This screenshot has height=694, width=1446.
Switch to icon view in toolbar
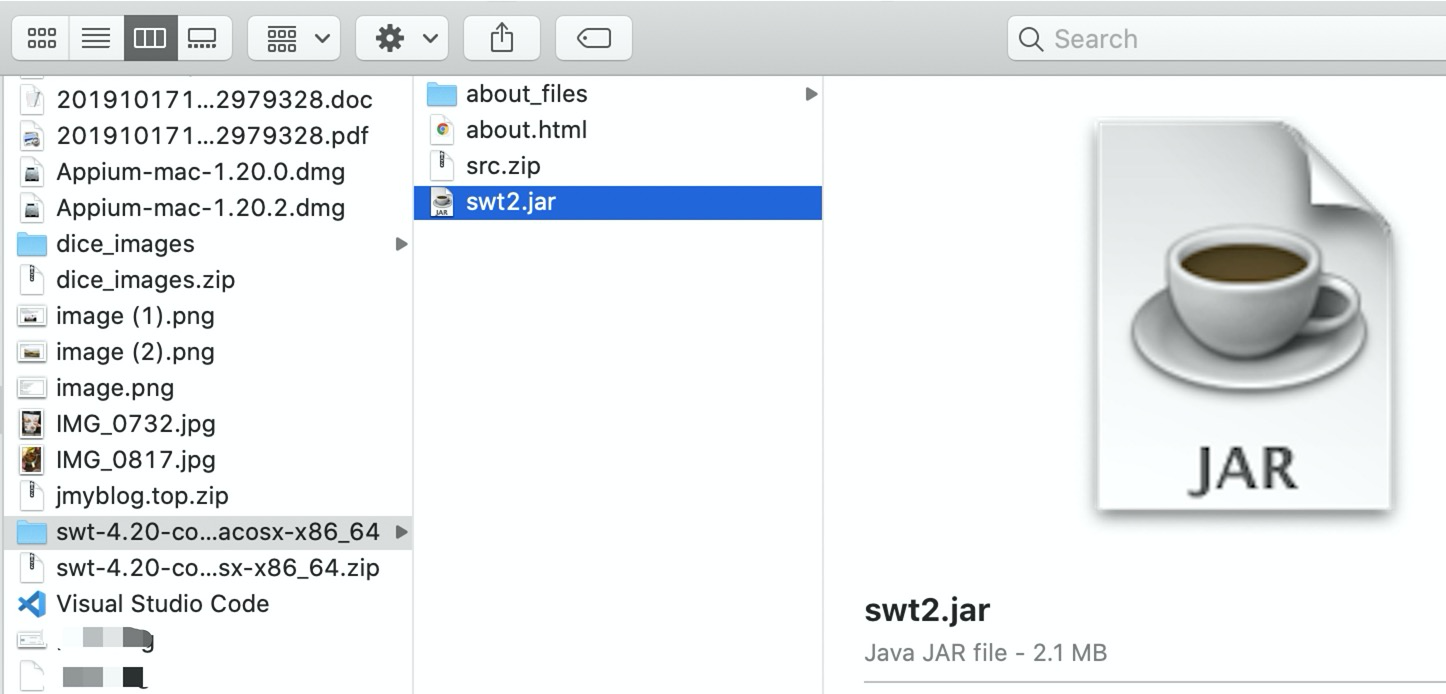(42, 39)
